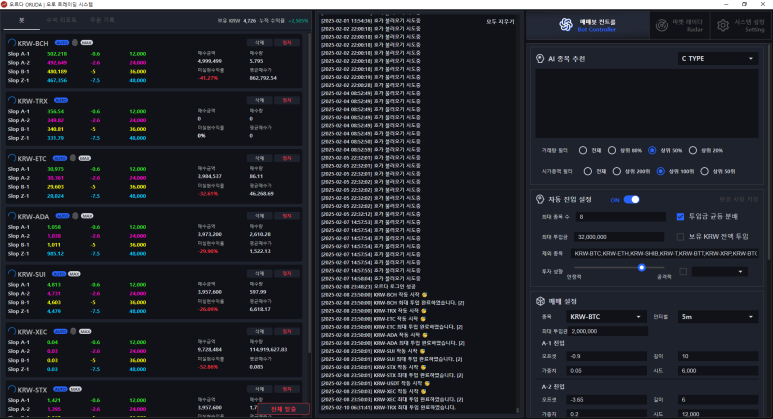The width and height of the screenshot is (773, 419).
Task: Click the AUTO badge on KRW-TRX
Action: [x=61, y=101]
